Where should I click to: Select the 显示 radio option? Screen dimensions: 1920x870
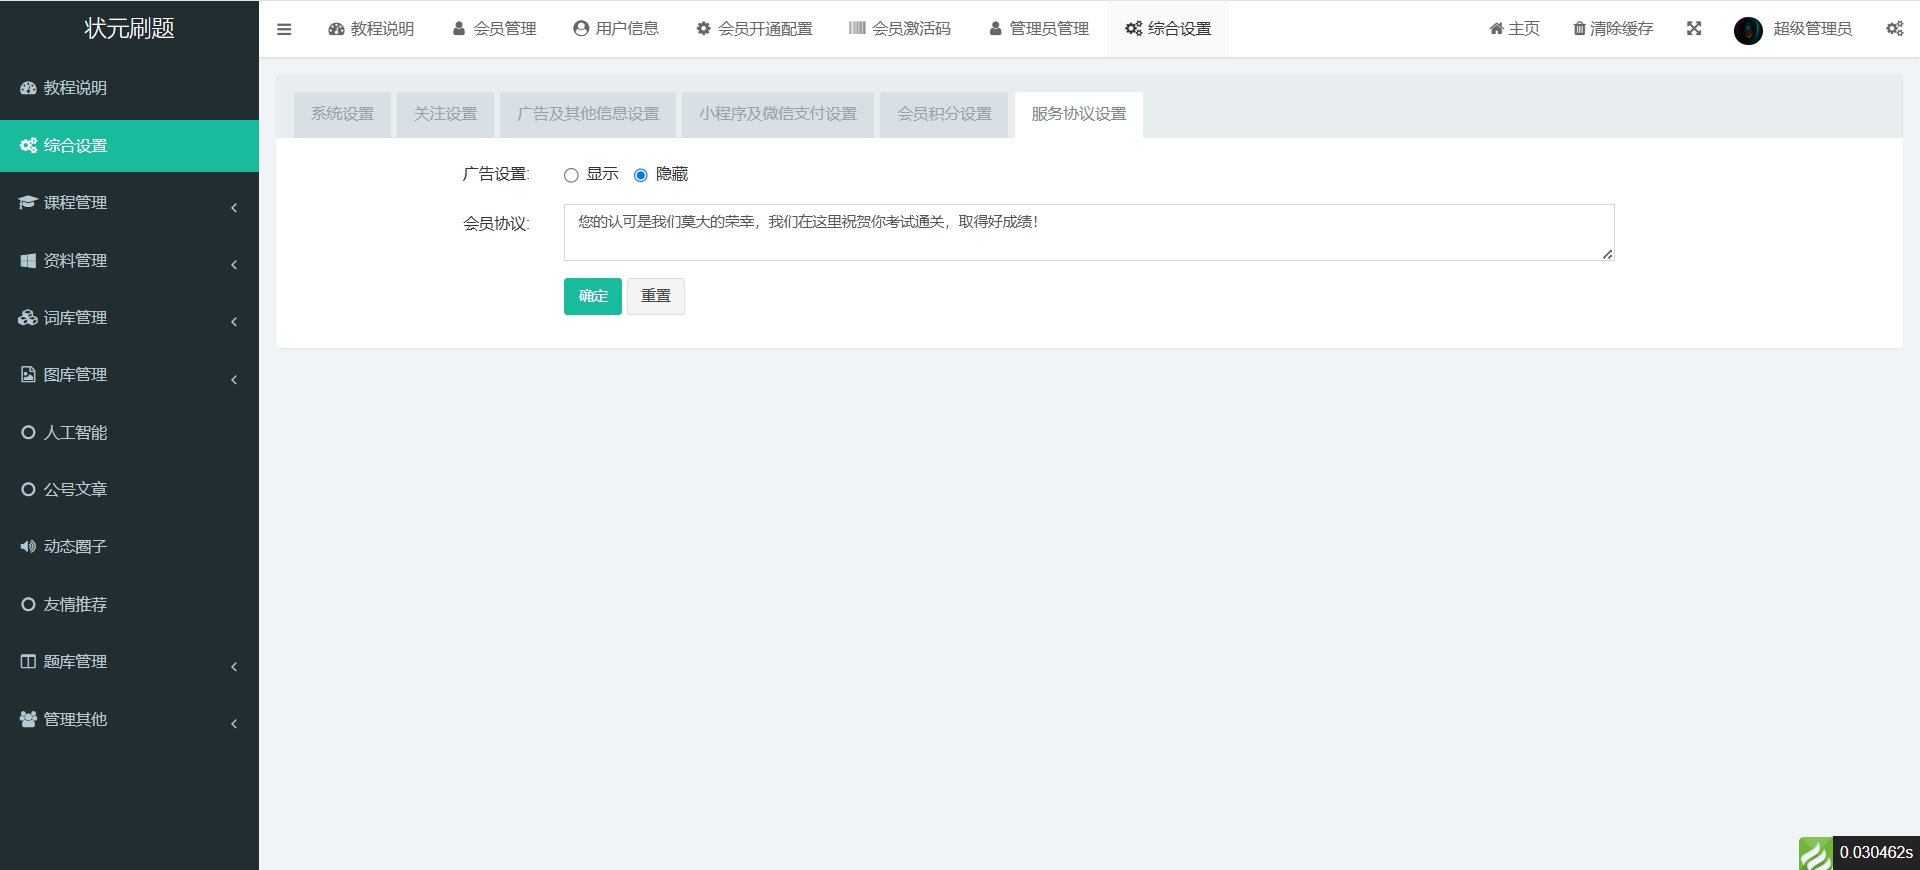(x=571, y=175)
